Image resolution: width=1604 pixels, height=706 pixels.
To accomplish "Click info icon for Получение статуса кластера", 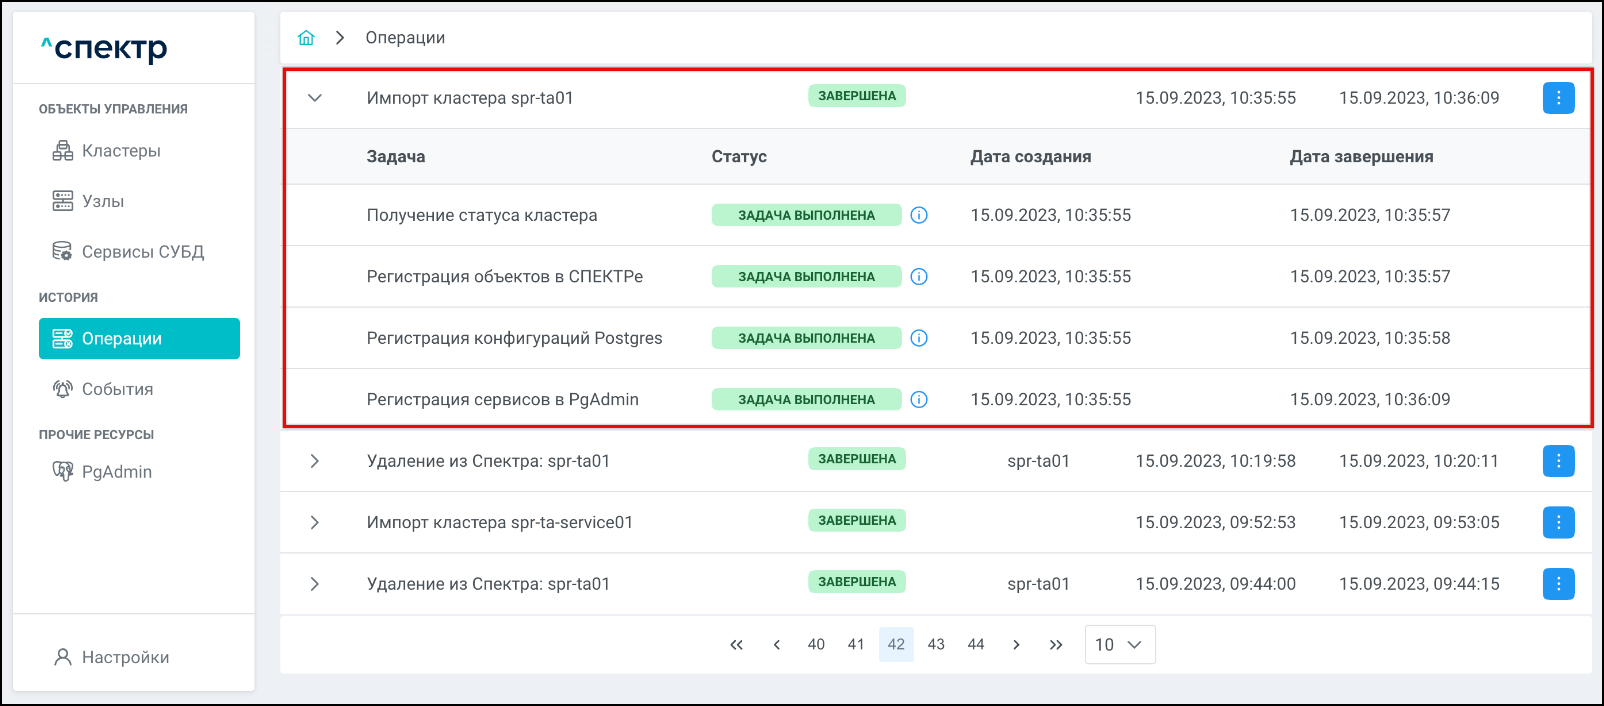I will (919, 215).
